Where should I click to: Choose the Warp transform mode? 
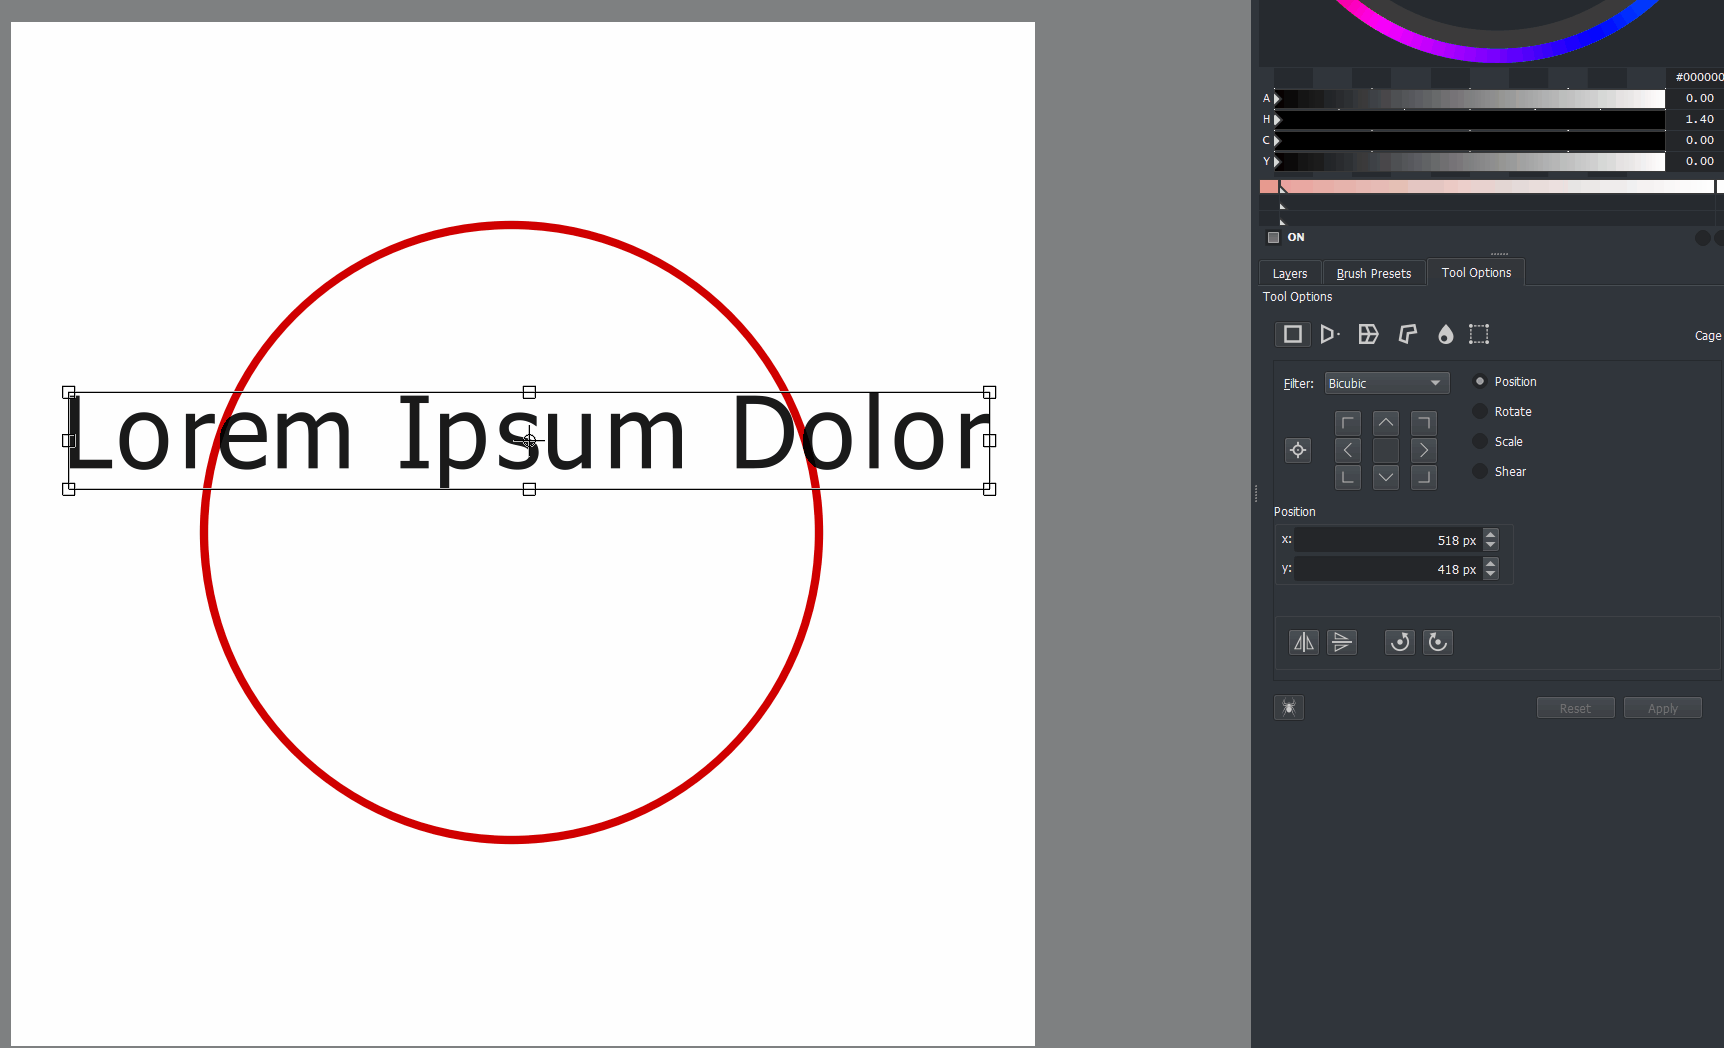(x=1368, y=334)
